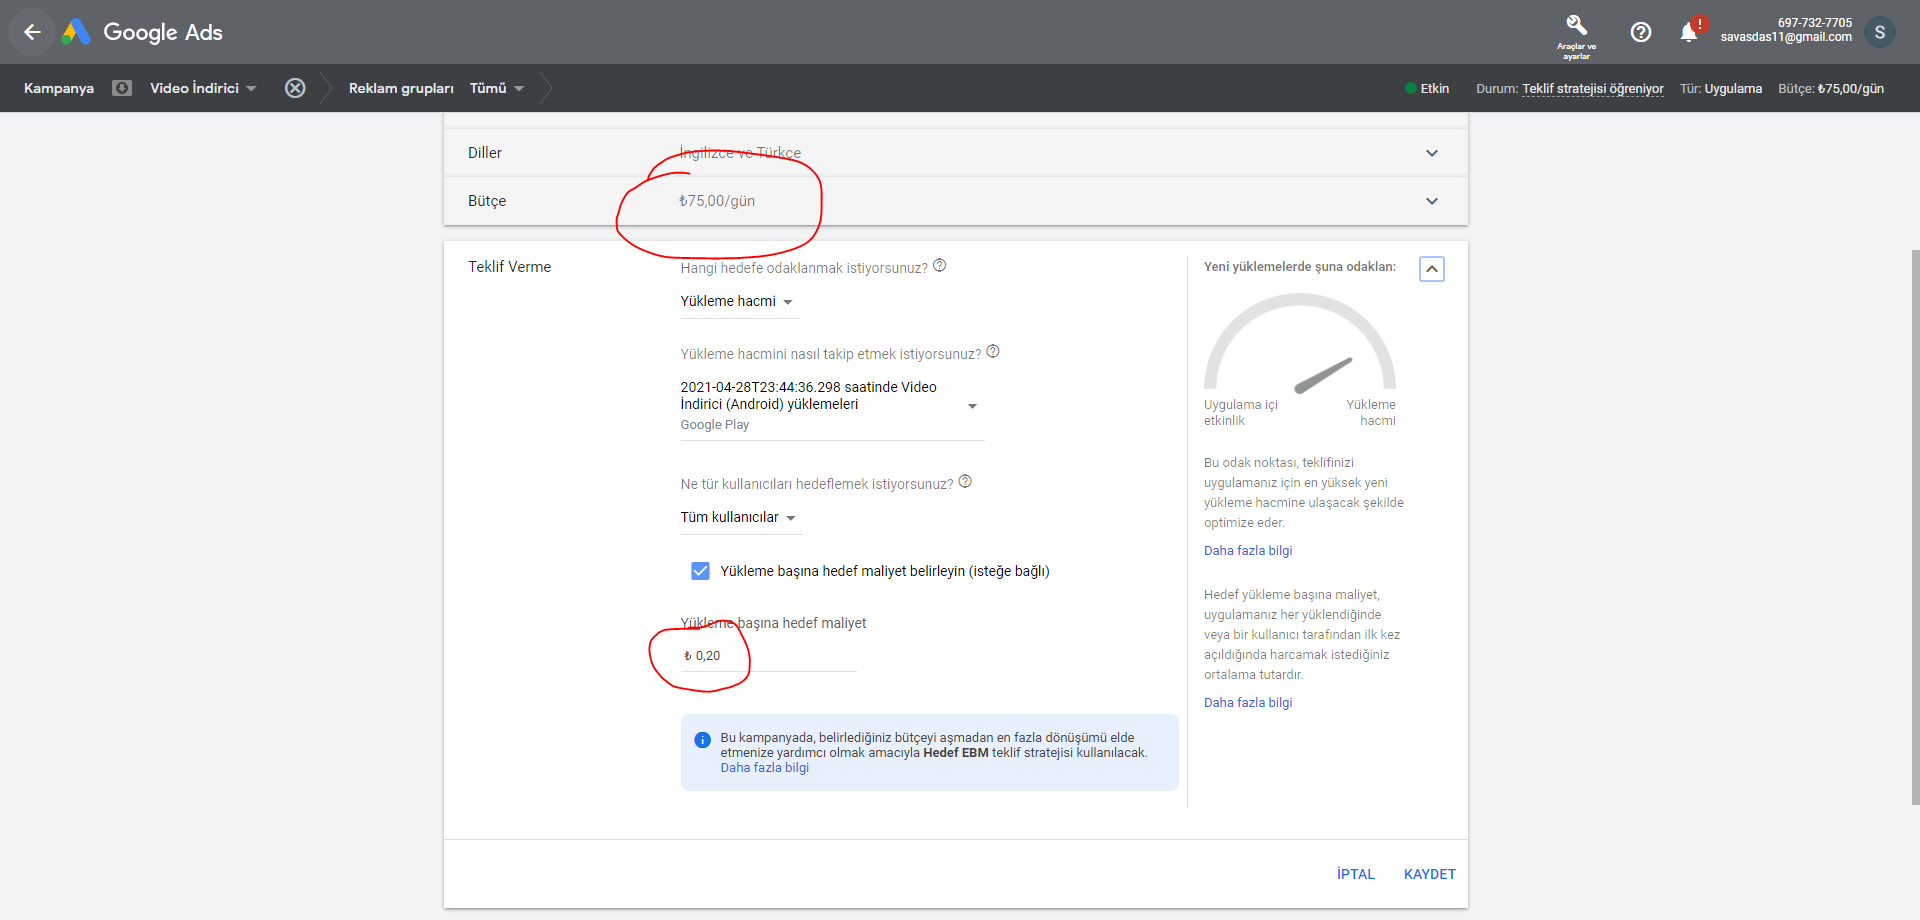Open Tools and settings wrench icon

tap(1577, 26)
